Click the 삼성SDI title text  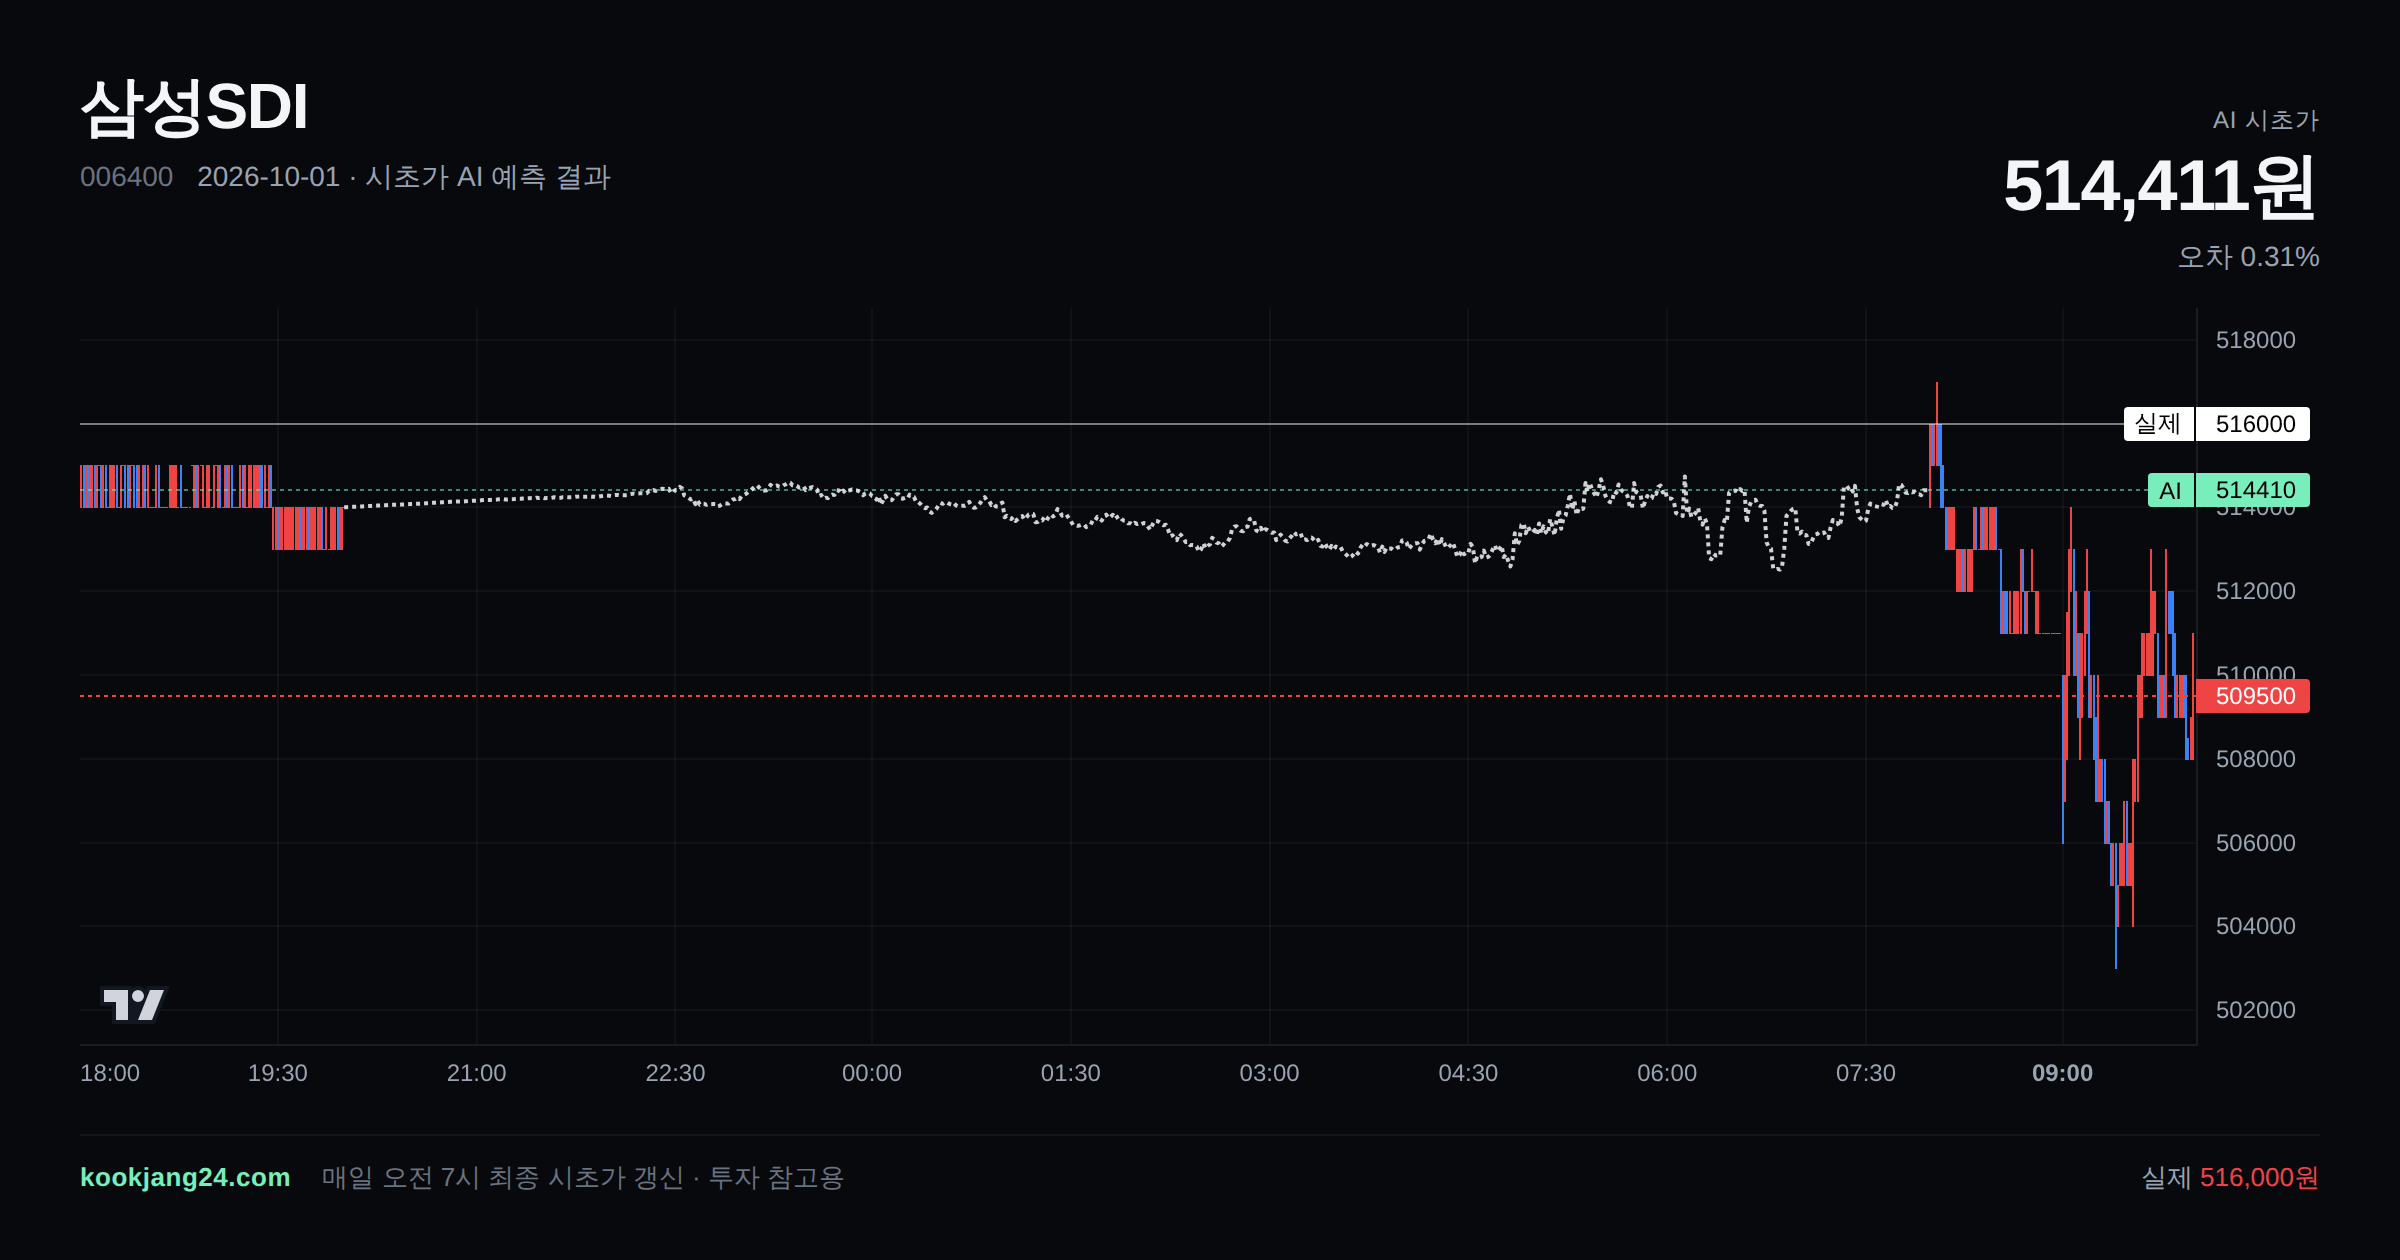click(194, 107)
